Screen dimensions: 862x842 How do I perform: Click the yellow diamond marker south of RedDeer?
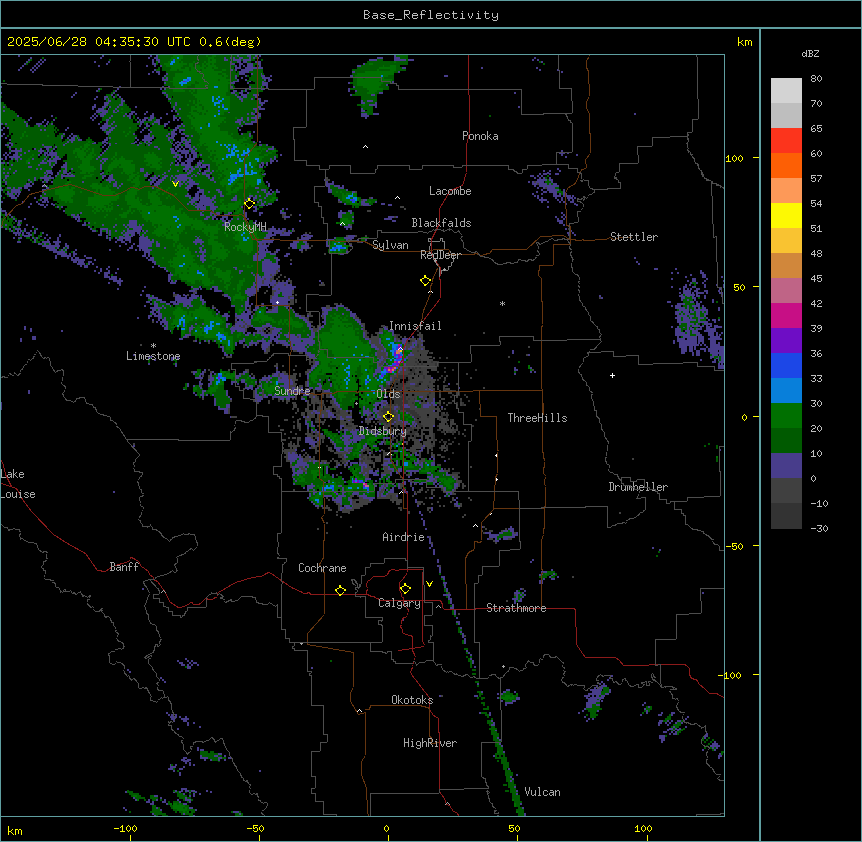tap(426, 281)
